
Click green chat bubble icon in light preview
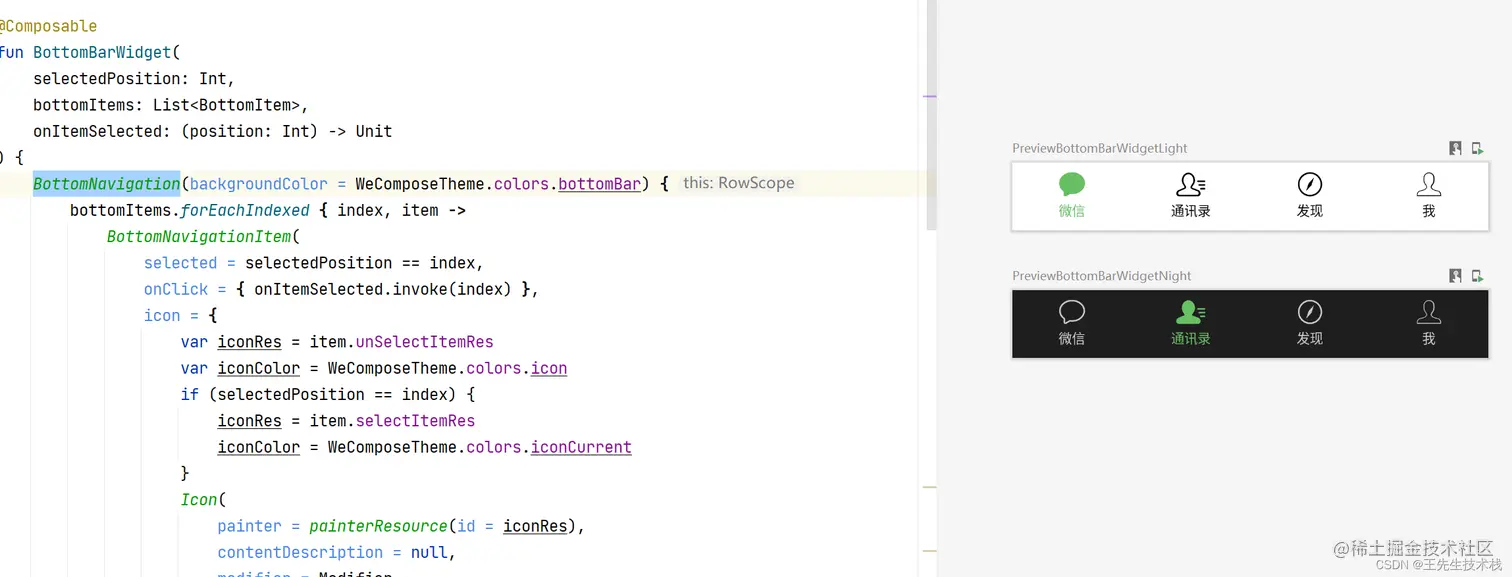[1072, 184]
